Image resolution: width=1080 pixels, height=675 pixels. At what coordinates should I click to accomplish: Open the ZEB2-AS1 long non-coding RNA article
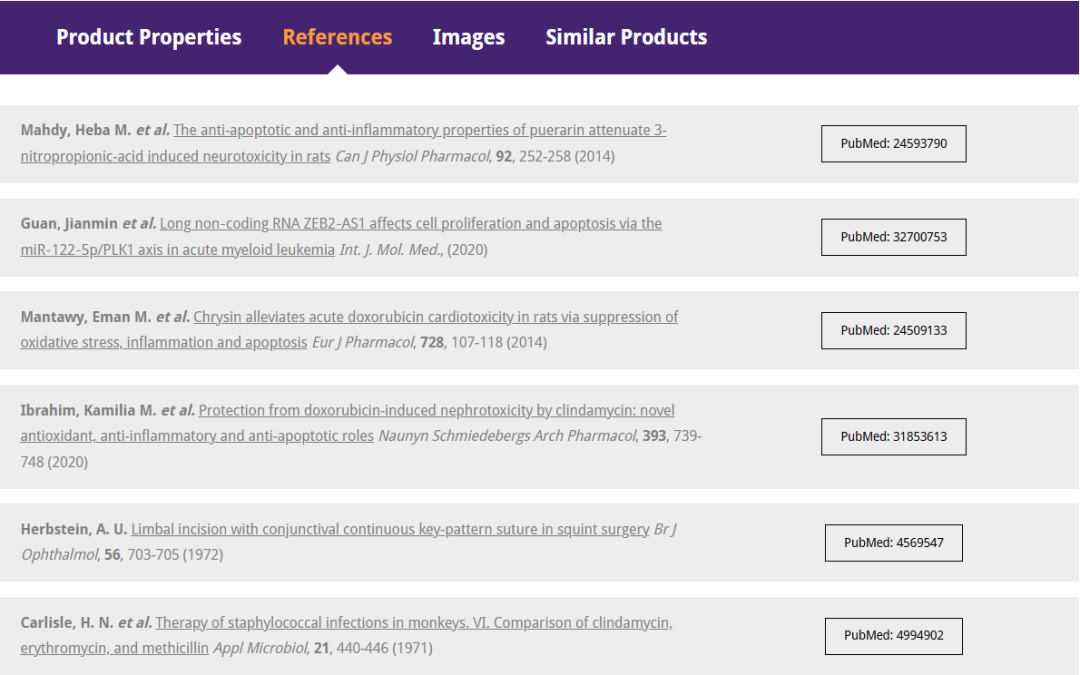pyautogui.click(x=410, y=224)
